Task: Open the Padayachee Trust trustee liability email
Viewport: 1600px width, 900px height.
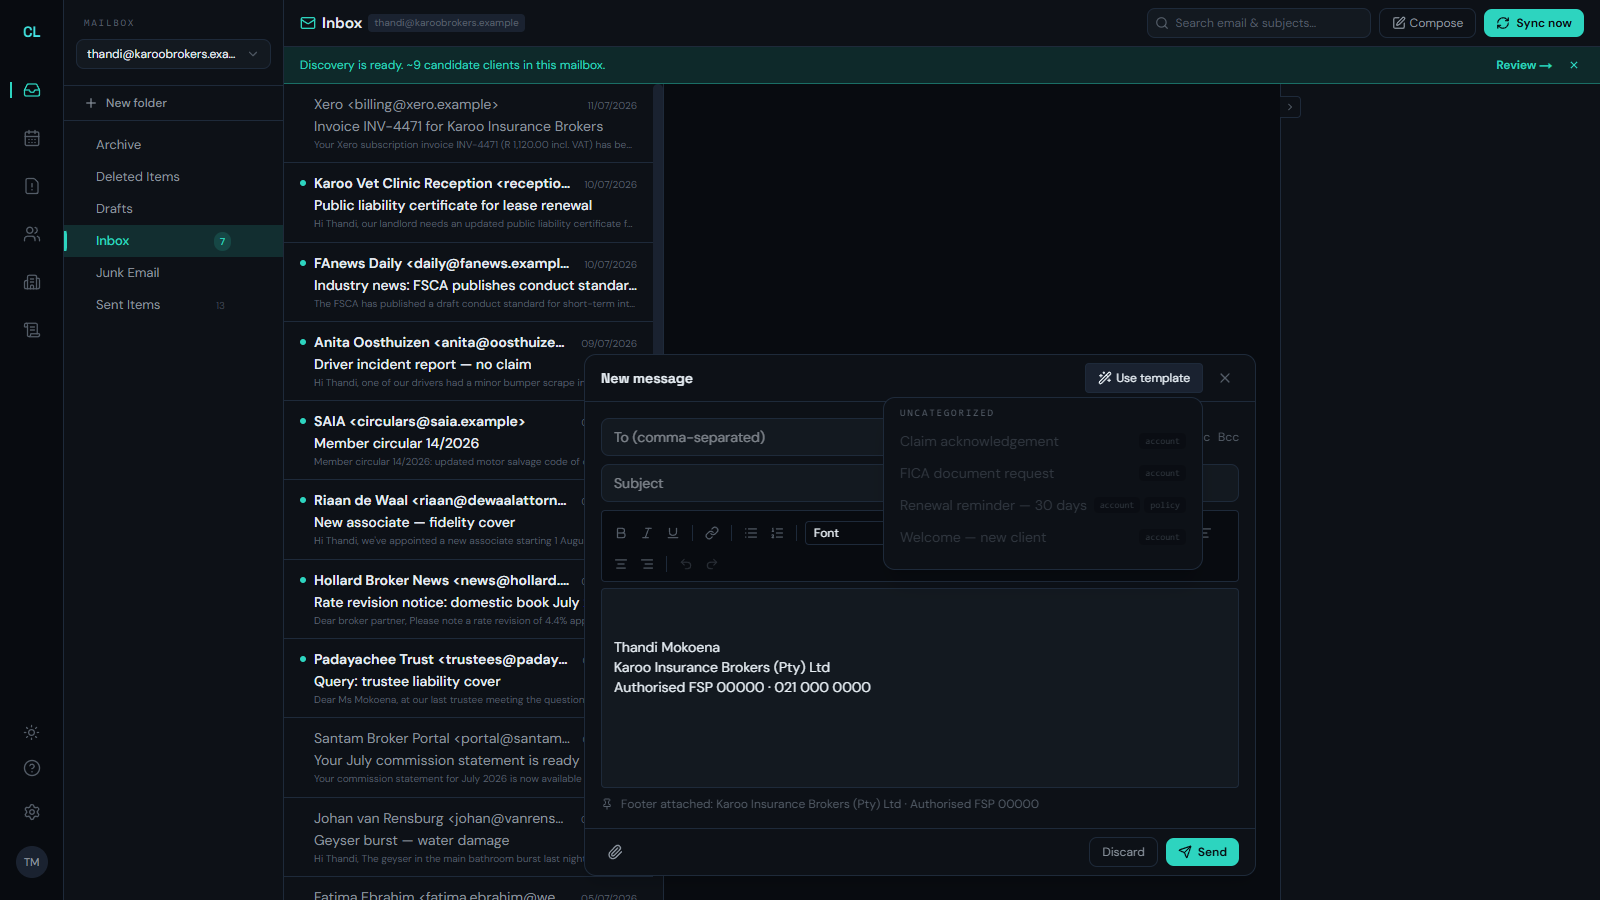Action: (435, 678)
